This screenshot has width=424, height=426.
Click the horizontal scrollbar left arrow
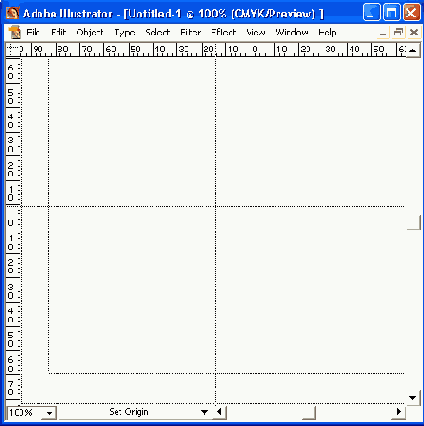click(x=219, y=412)
